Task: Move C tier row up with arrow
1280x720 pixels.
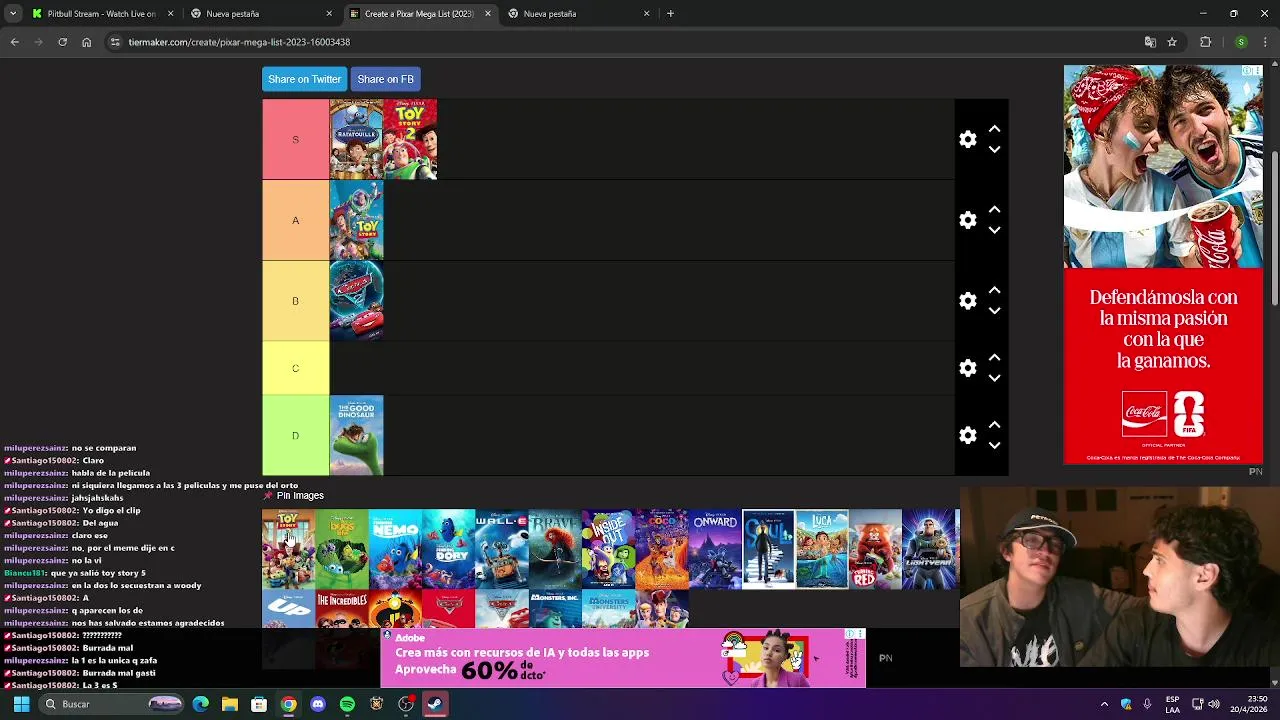Action: pyautogui.click(x=994, y=357)
